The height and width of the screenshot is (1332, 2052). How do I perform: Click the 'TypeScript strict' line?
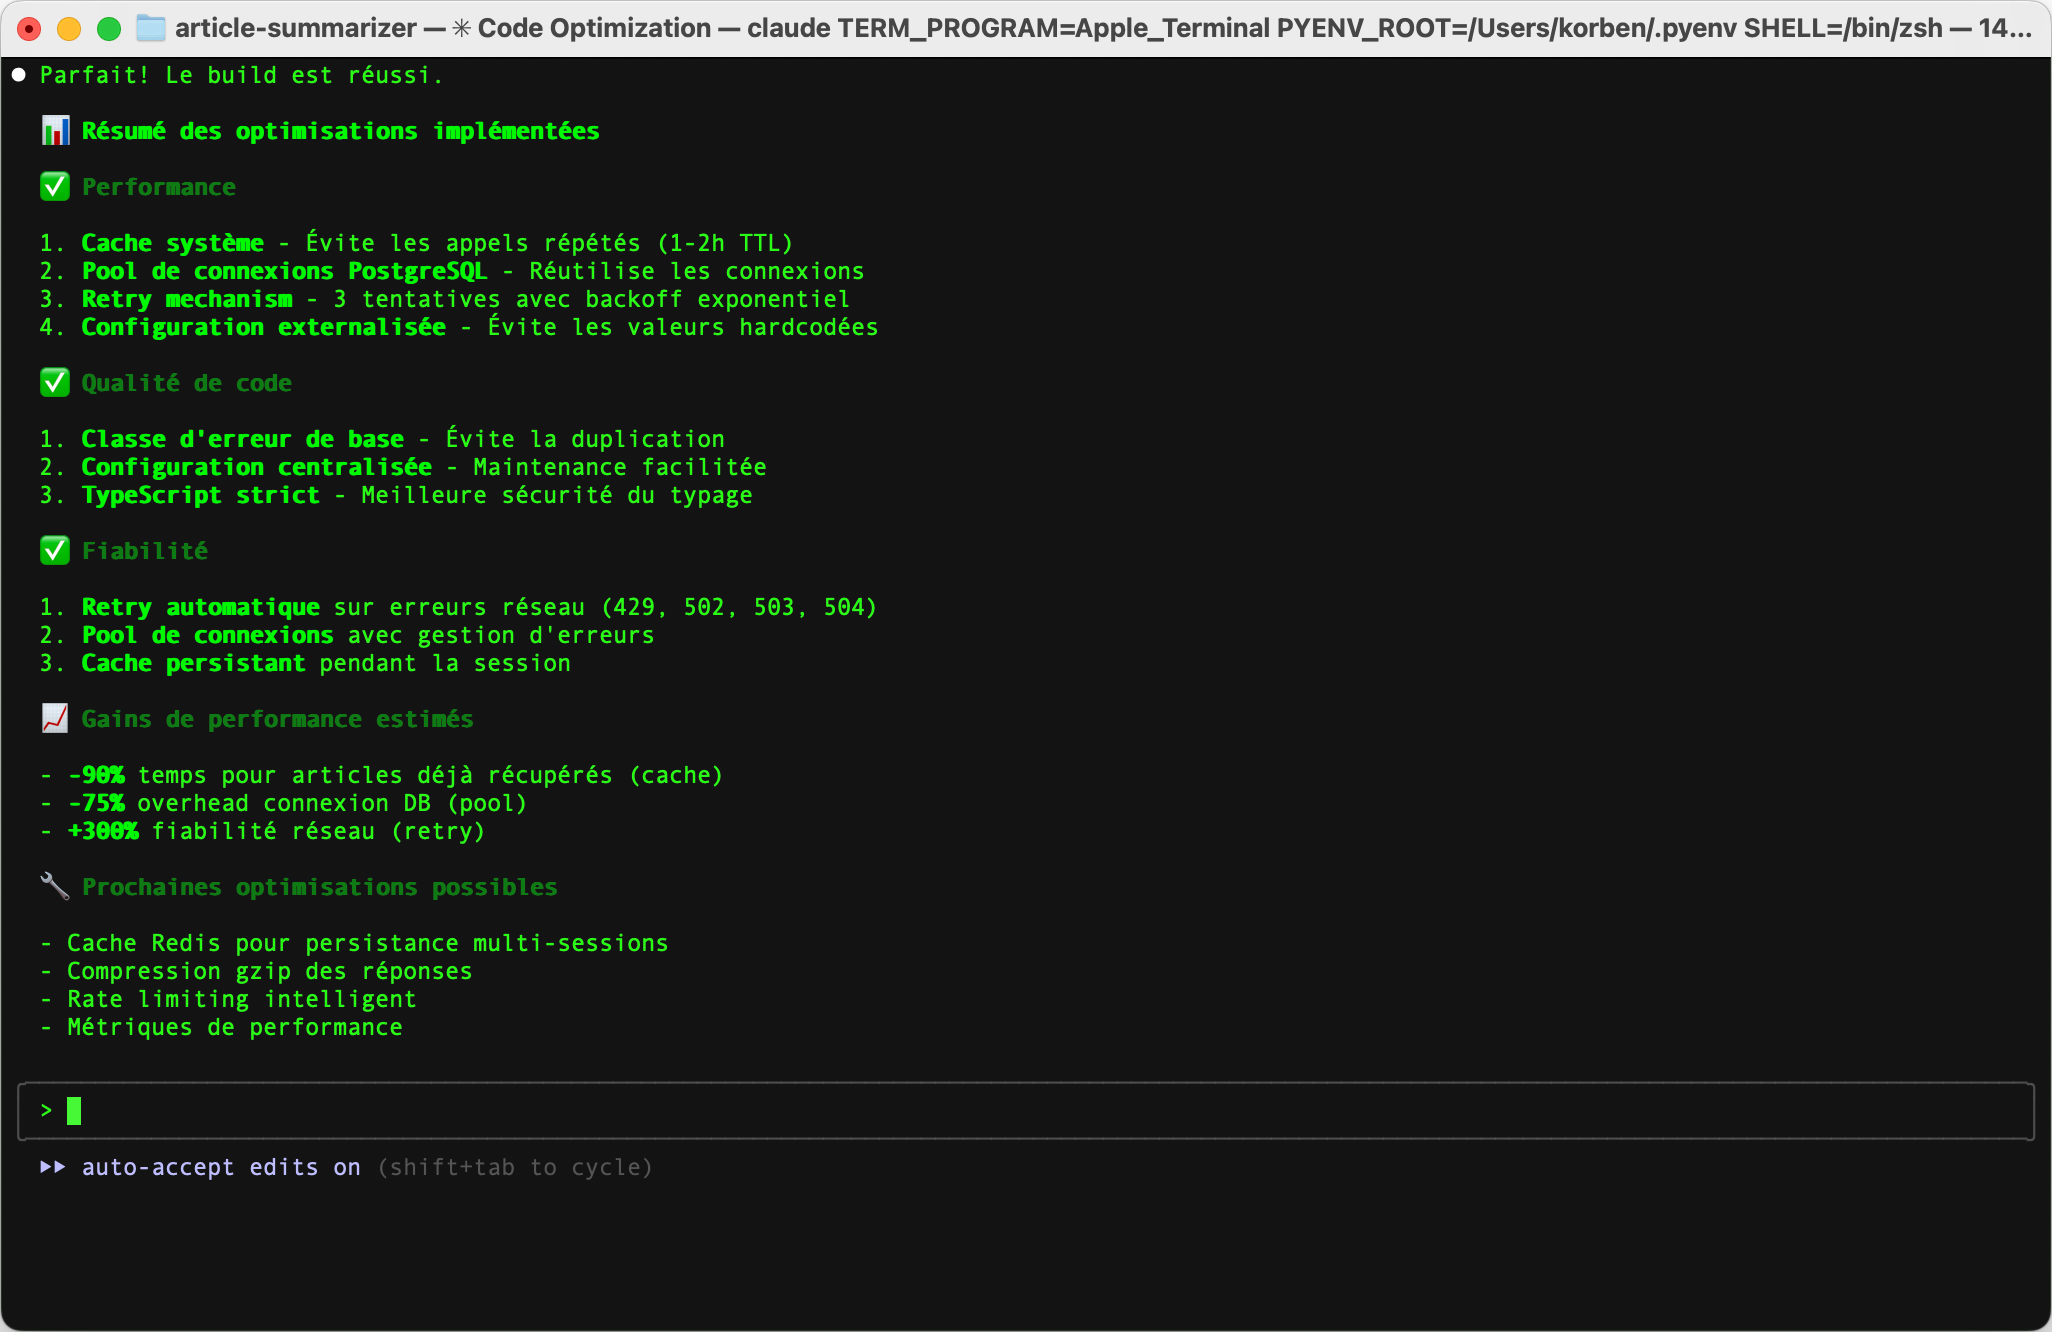[x=396, y=495]
